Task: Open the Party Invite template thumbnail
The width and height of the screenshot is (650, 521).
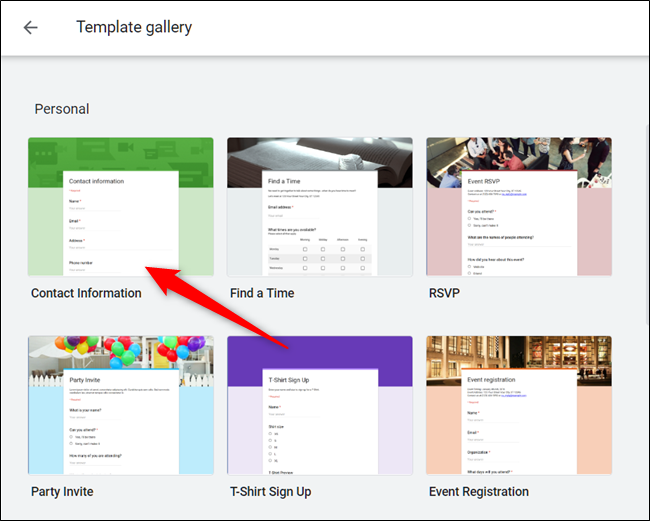Action: tap(121, 405)
